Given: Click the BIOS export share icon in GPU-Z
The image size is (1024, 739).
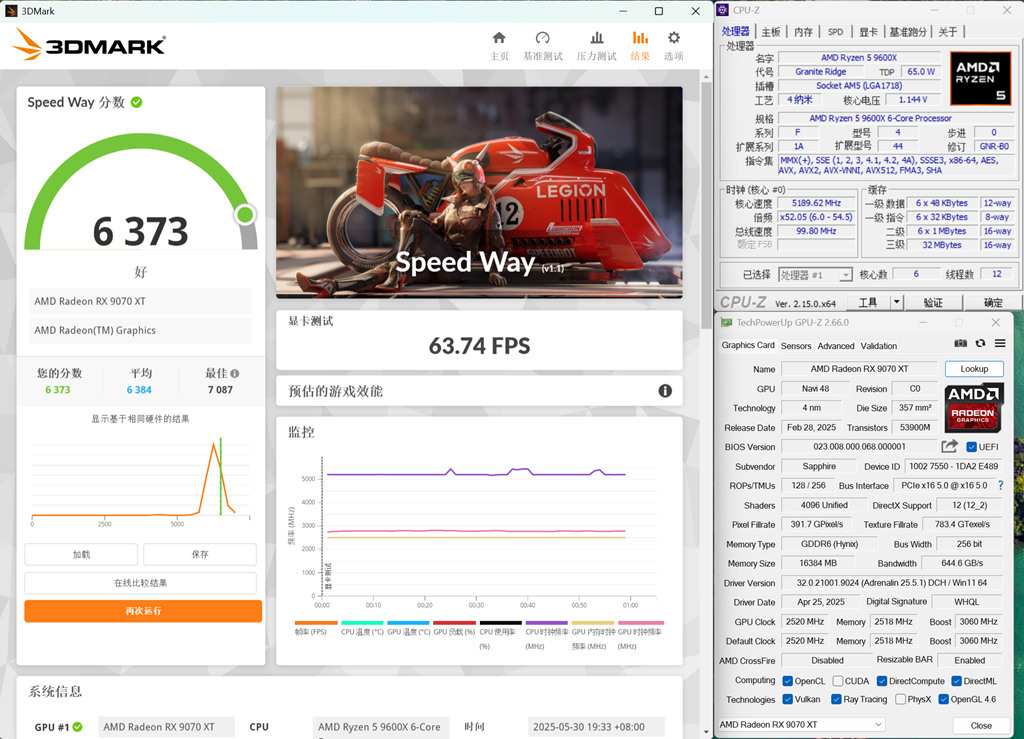Looking at the screenshot, I should click(x=950, y=447).
